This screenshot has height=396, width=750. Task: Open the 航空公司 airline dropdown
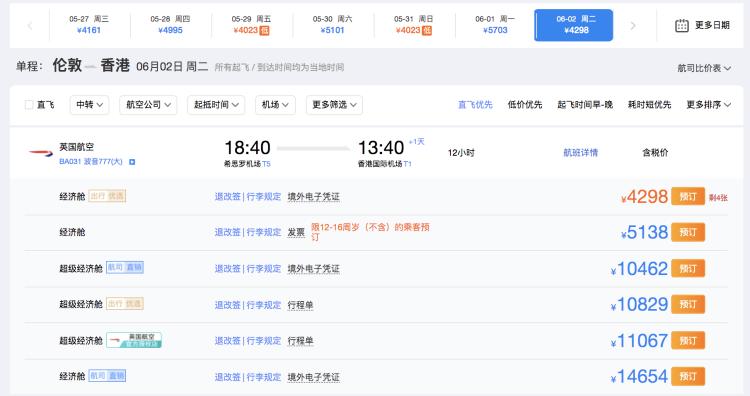[148, 105]
